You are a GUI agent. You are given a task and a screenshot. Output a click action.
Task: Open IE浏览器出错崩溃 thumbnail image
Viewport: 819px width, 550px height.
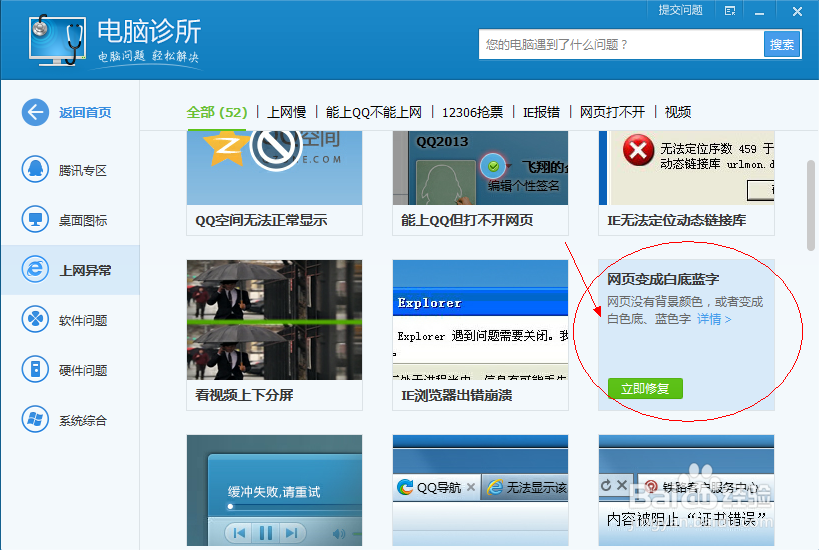pos(480,320)
